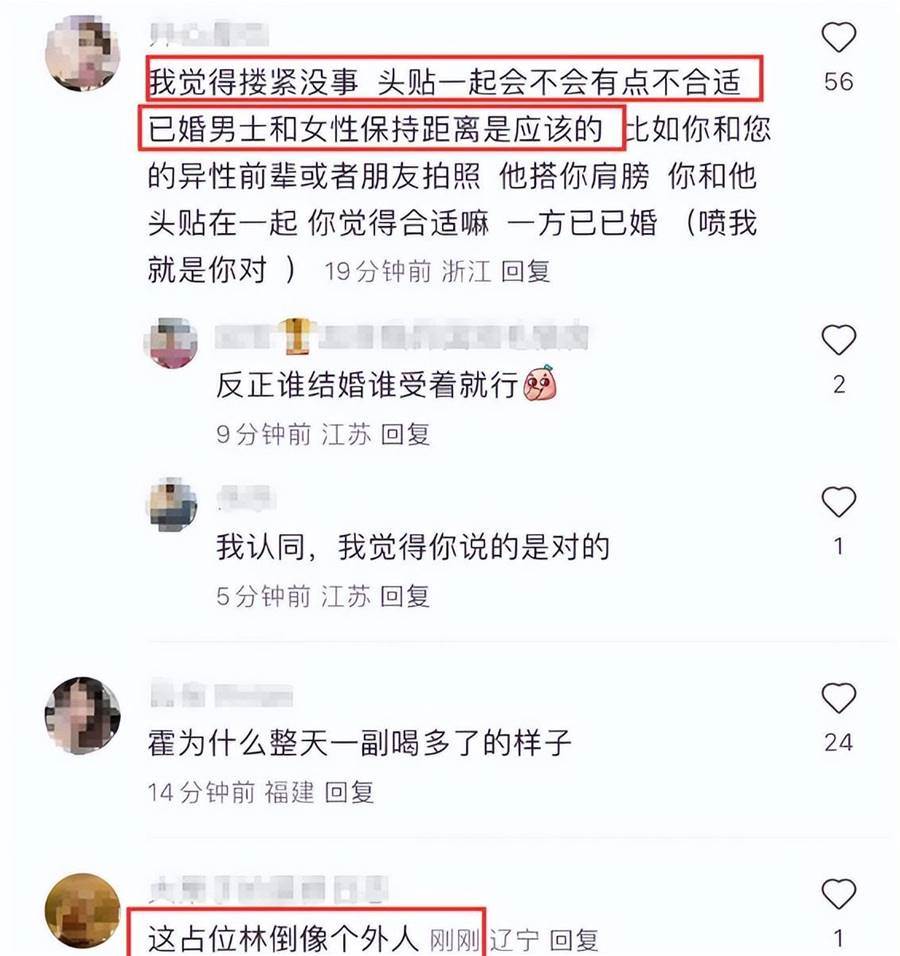
Task: Reply to the 福建 comment from 14分钟前
Action: click(349, 792)
